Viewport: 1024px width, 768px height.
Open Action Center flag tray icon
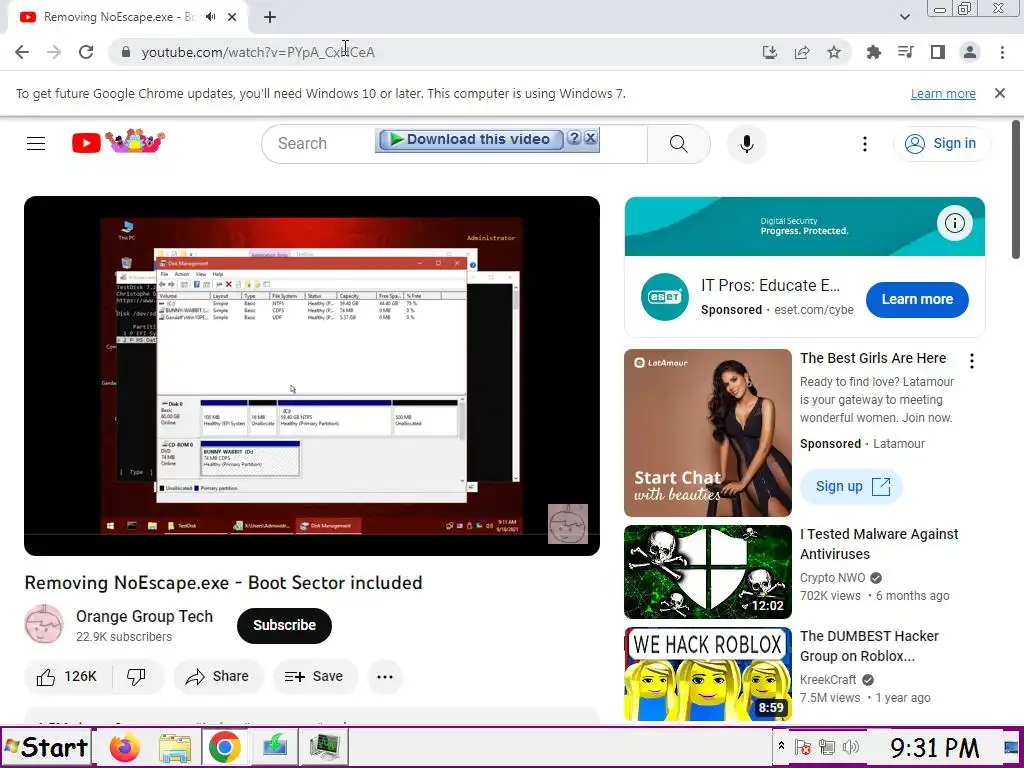[803, 747]
